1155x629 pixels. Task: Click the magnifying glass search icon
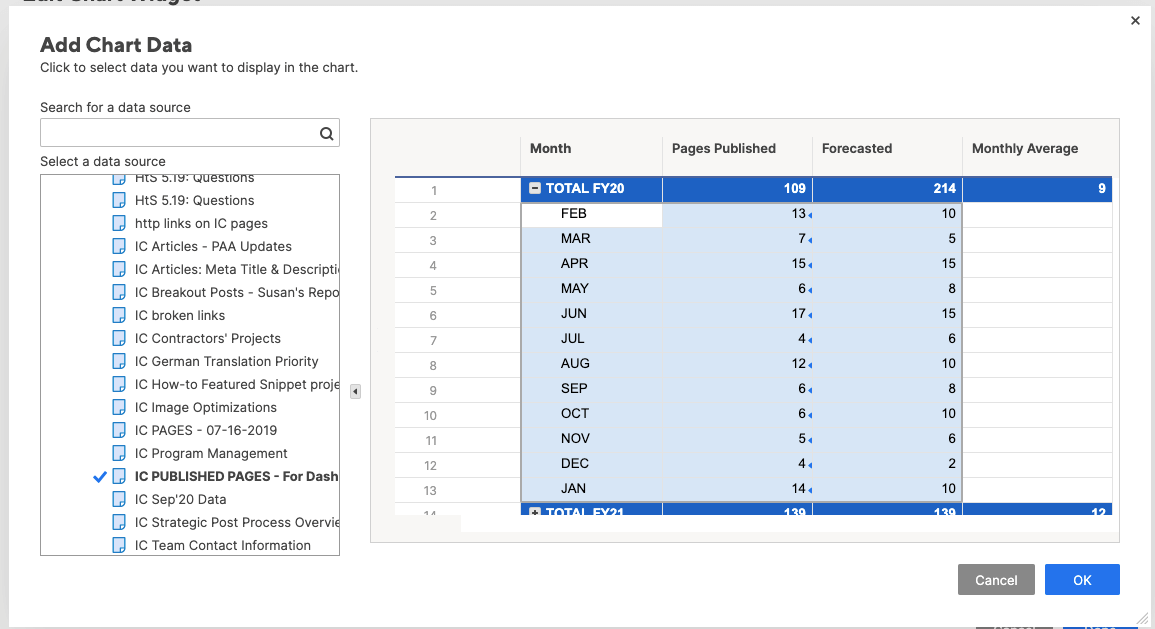326,132
